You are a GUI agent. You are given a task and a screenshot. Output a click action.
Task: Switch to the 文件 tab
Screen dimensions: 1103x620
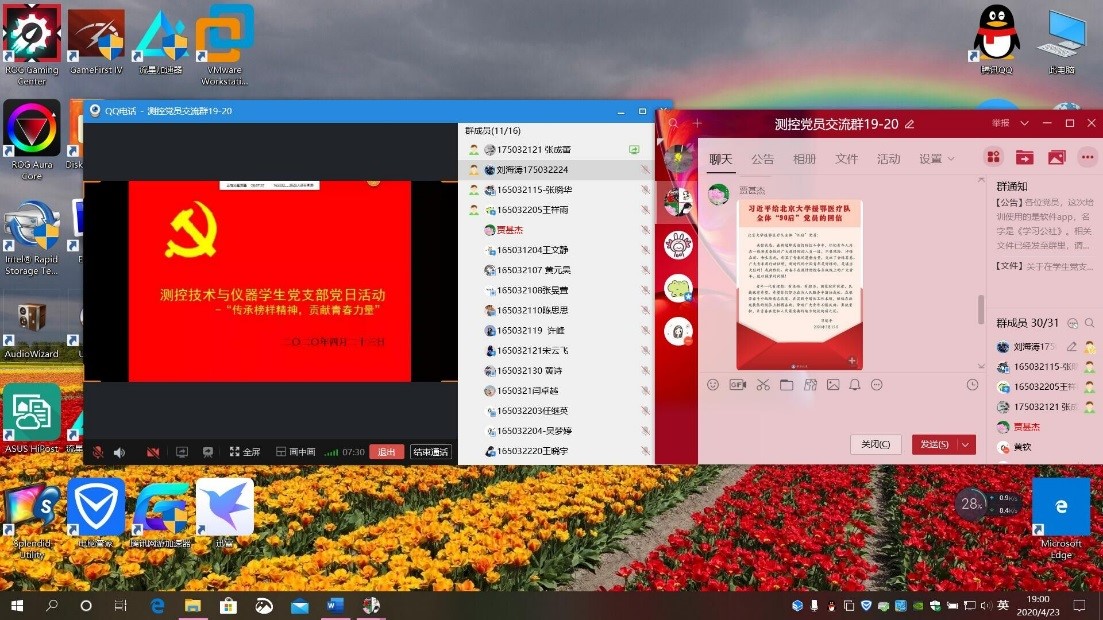point(846,159)
